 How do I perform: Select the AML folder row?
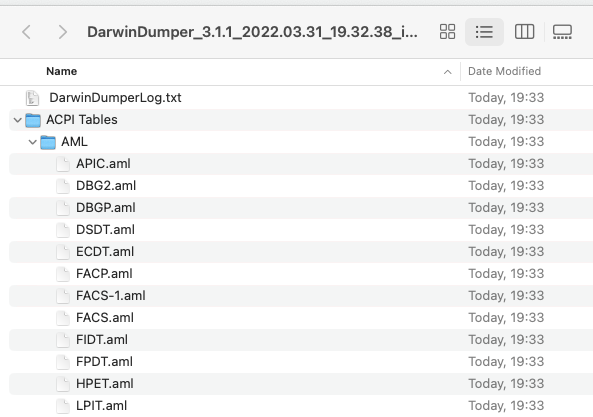301,142
